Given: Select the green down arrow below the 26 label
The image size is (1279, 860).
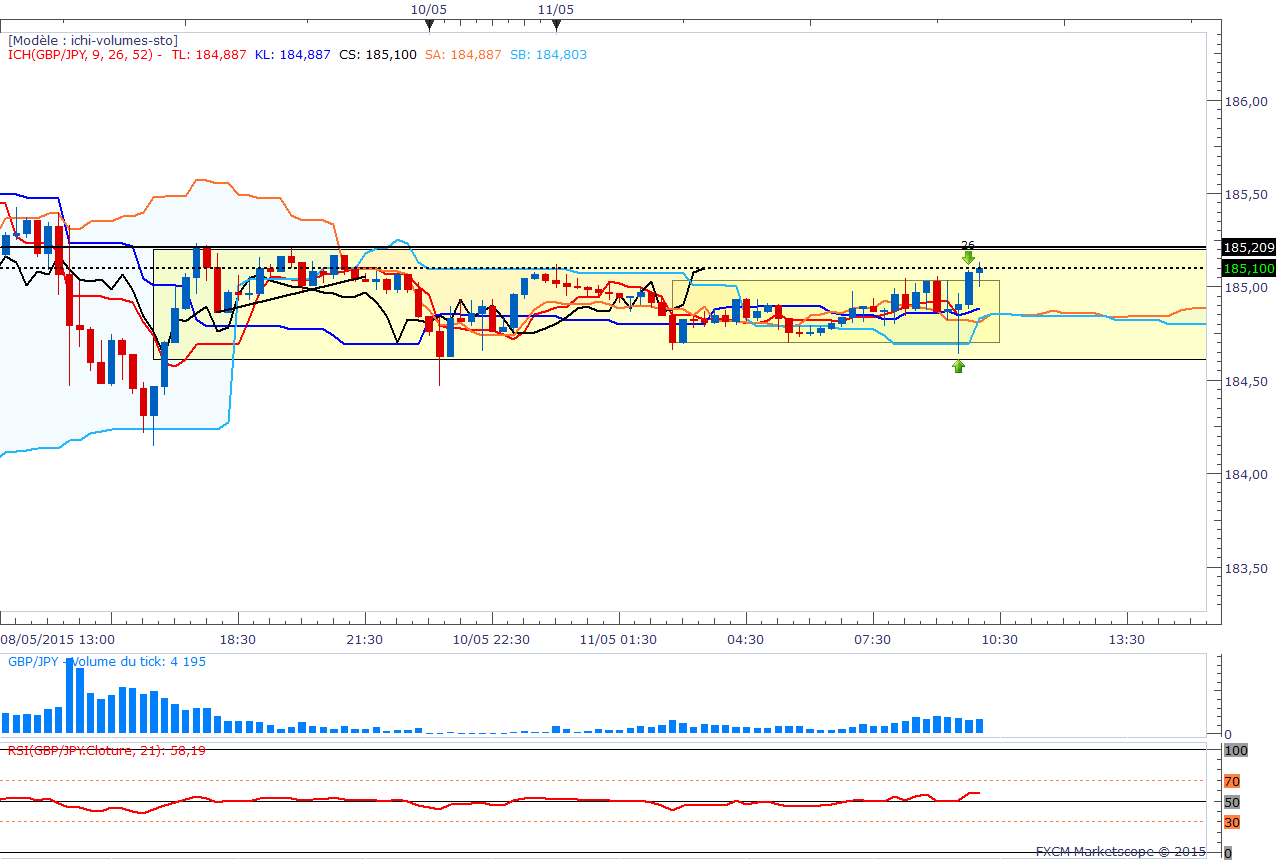Looking at the screenshot, I should pyautogui.click(x=968, y=258).
